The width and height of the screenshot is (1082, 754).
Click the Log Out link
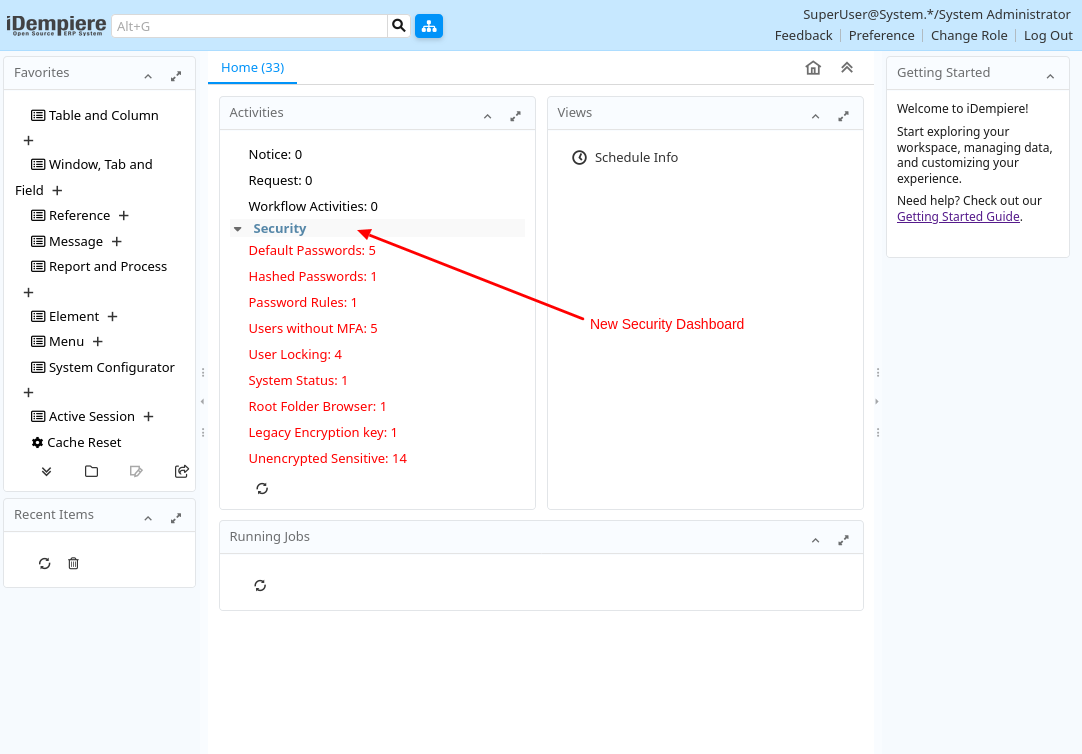tap(1048, 35)
